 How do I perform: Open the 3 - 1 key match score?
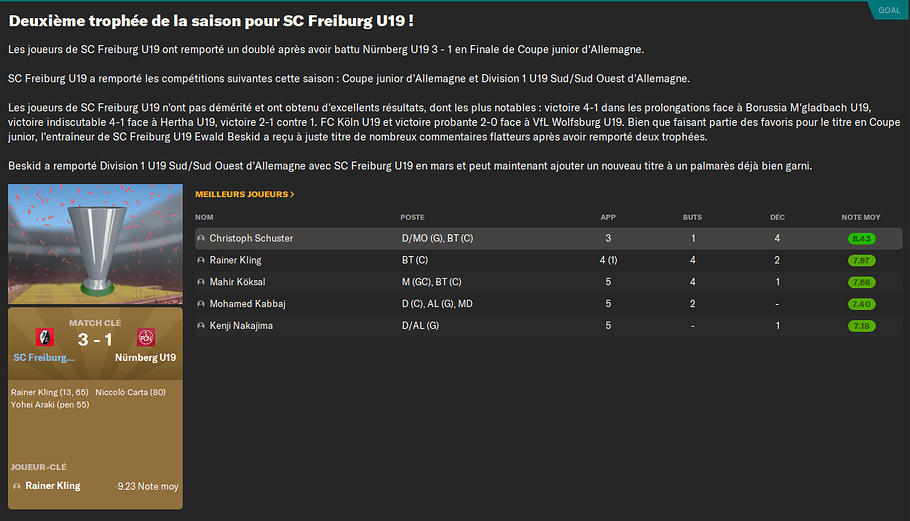coord(95,339)
